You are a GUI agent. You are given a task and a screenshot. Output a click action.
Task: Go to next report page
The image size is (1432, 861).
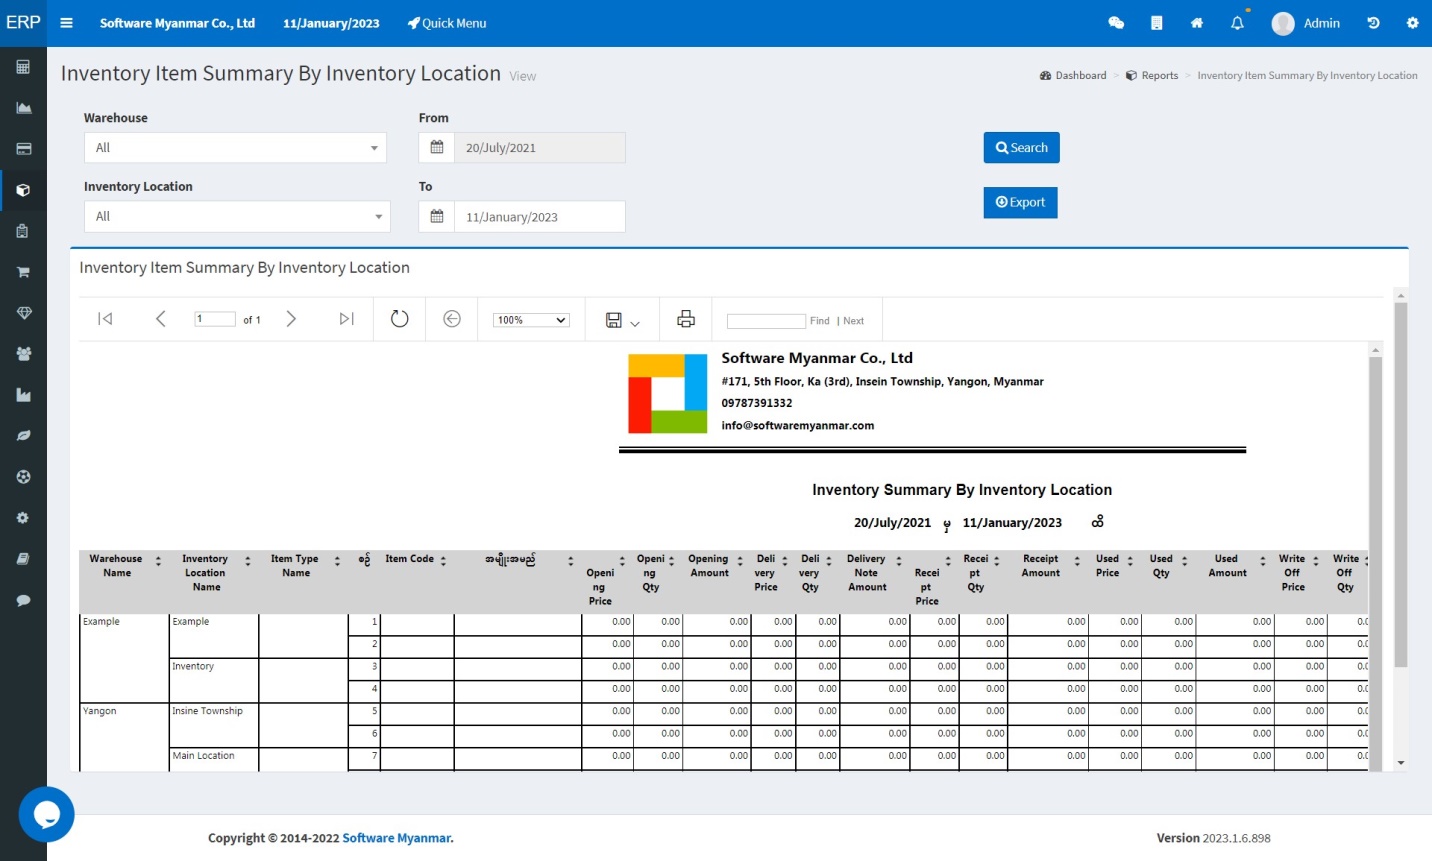pos(291,319)
